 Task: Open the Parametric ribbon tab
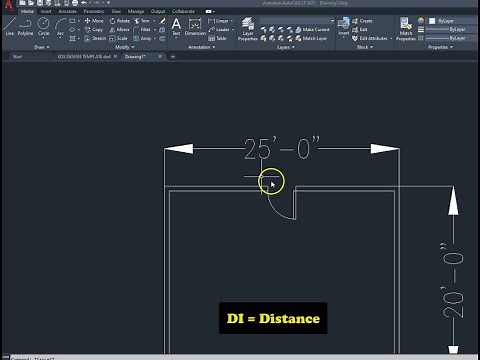[x=94, y=11]
